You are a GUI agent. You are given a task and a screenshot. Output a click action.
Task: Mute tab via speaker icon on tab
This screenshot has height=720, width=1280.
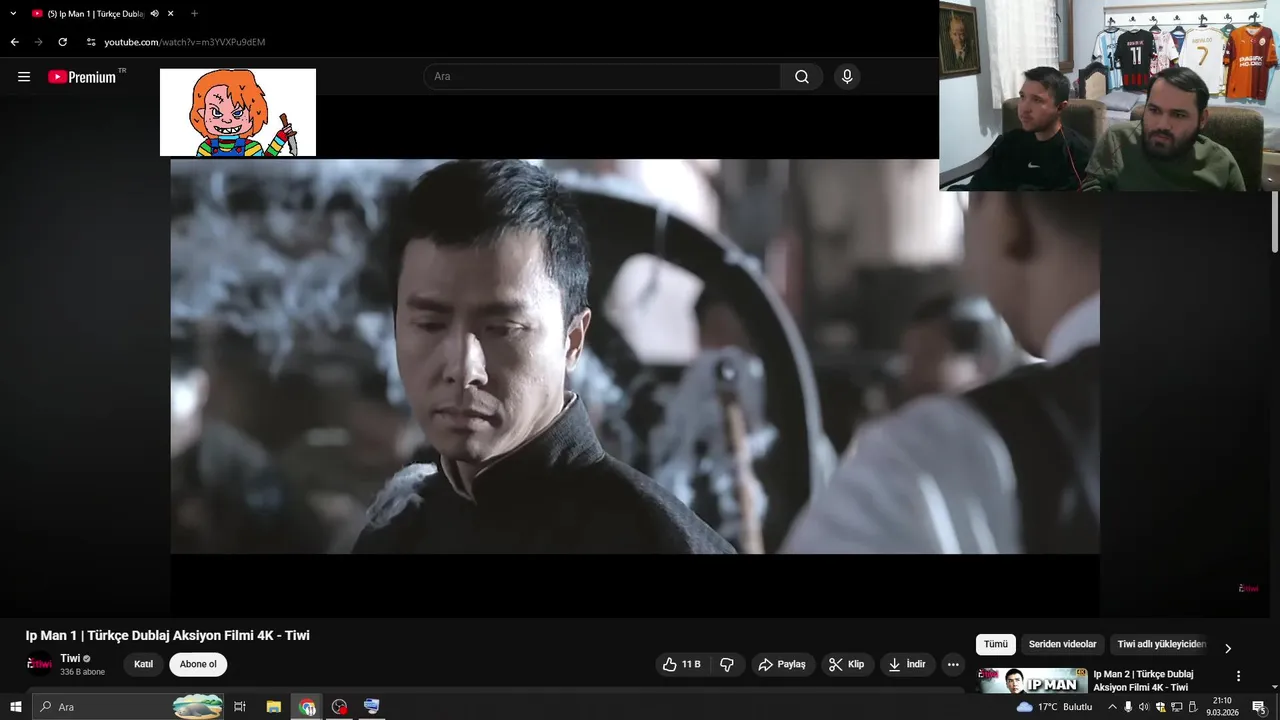[x=155, y=14]
